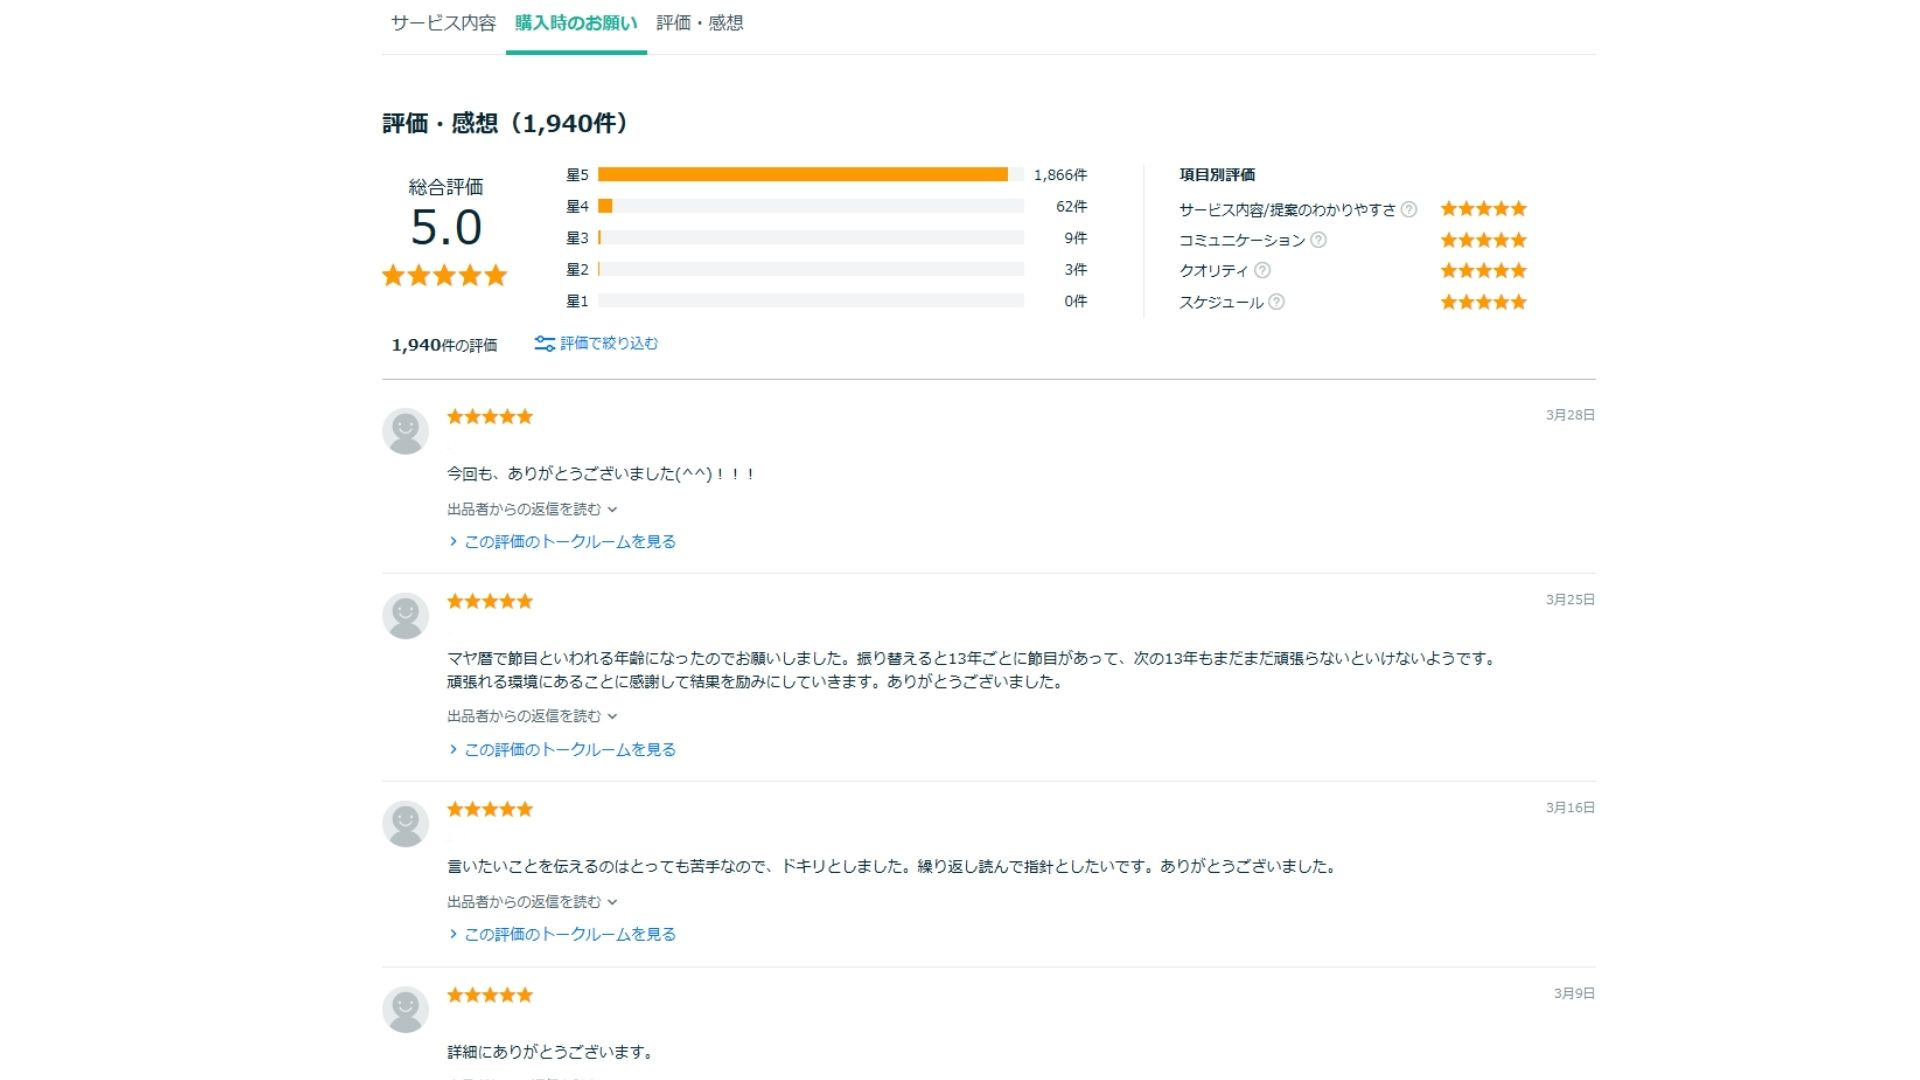Click avatar of the 3月28日 reviewer
This screenshot has width=1920, height=1080.
[405, 431]
